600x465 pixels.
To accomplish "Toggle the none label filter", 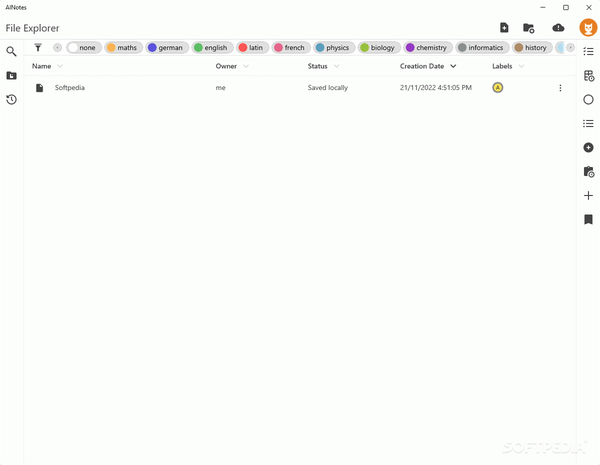I will 84,47.
